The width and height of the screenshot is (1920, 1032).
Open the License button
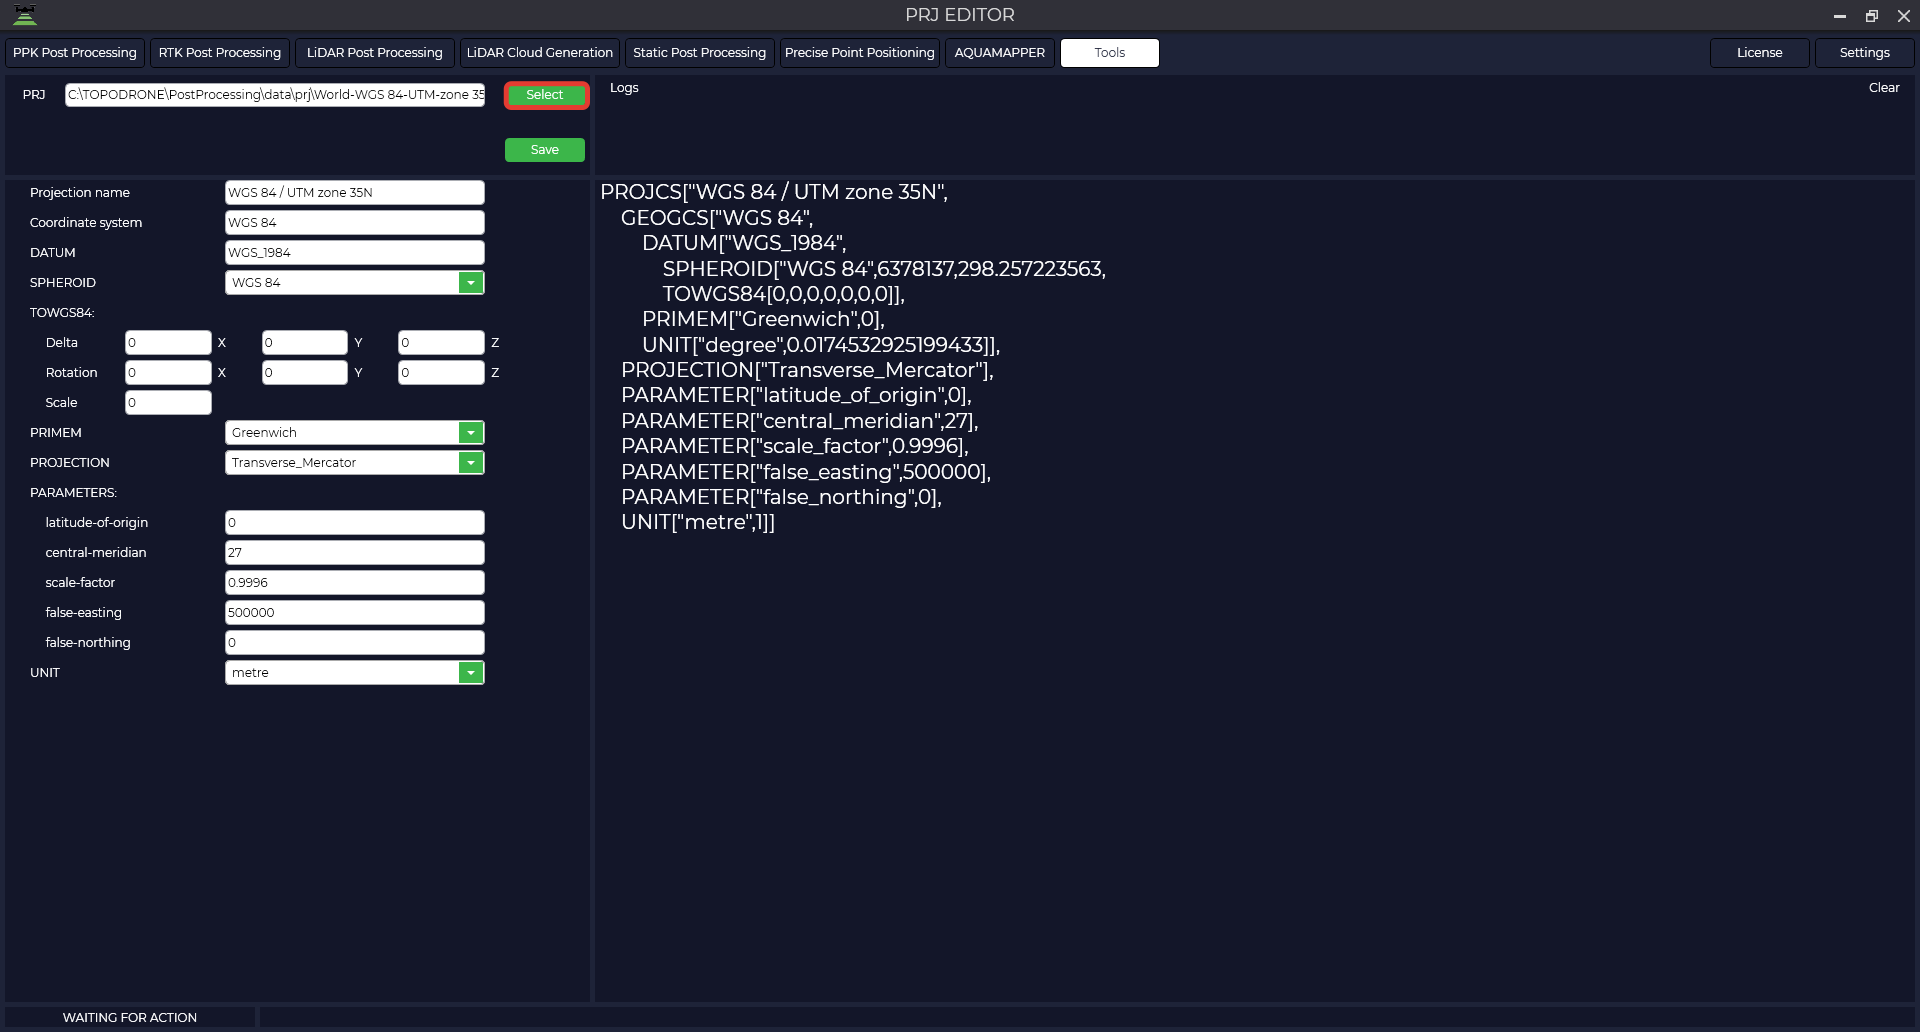coord(1760,53)
